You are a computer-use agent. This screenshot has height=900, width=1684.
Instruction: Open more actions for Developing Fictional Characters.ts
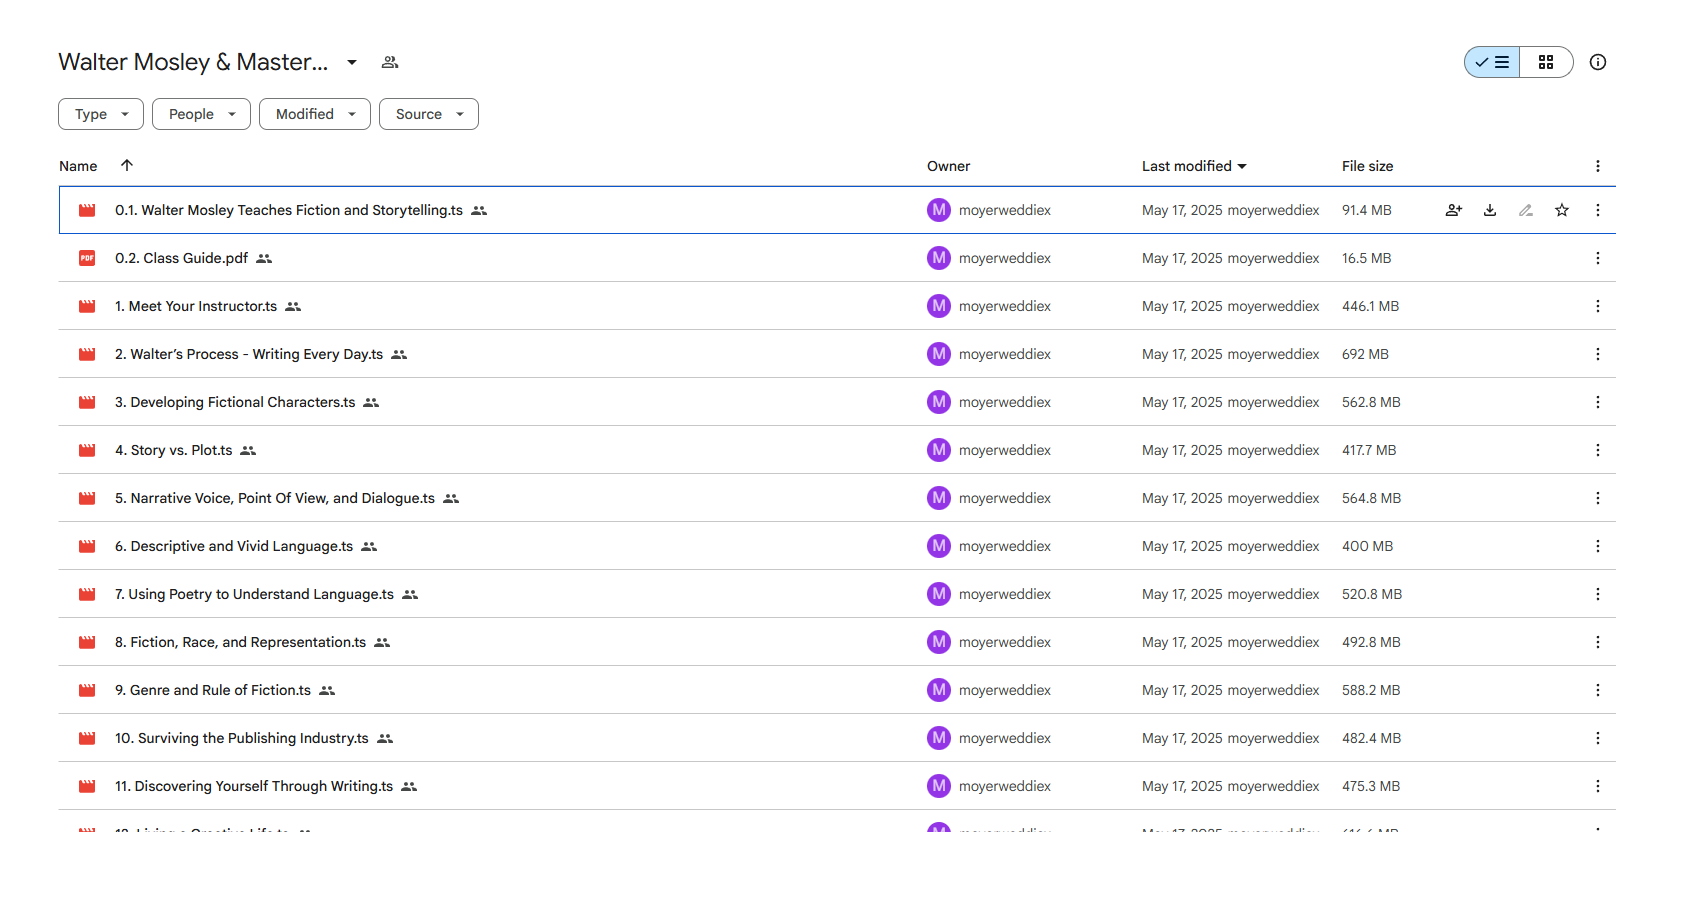tap(1598, 402)
